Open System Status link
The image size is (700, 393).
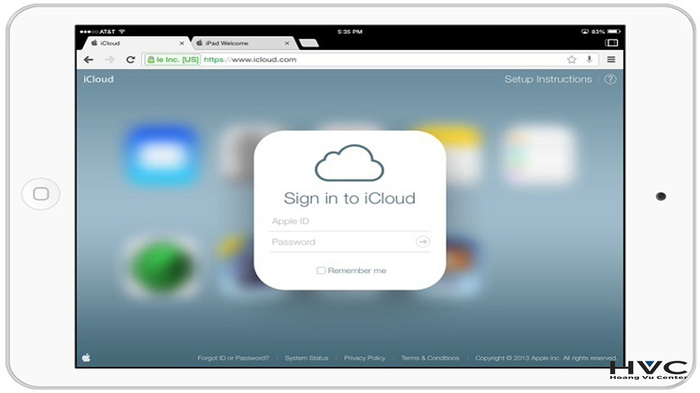pos(306,358)
